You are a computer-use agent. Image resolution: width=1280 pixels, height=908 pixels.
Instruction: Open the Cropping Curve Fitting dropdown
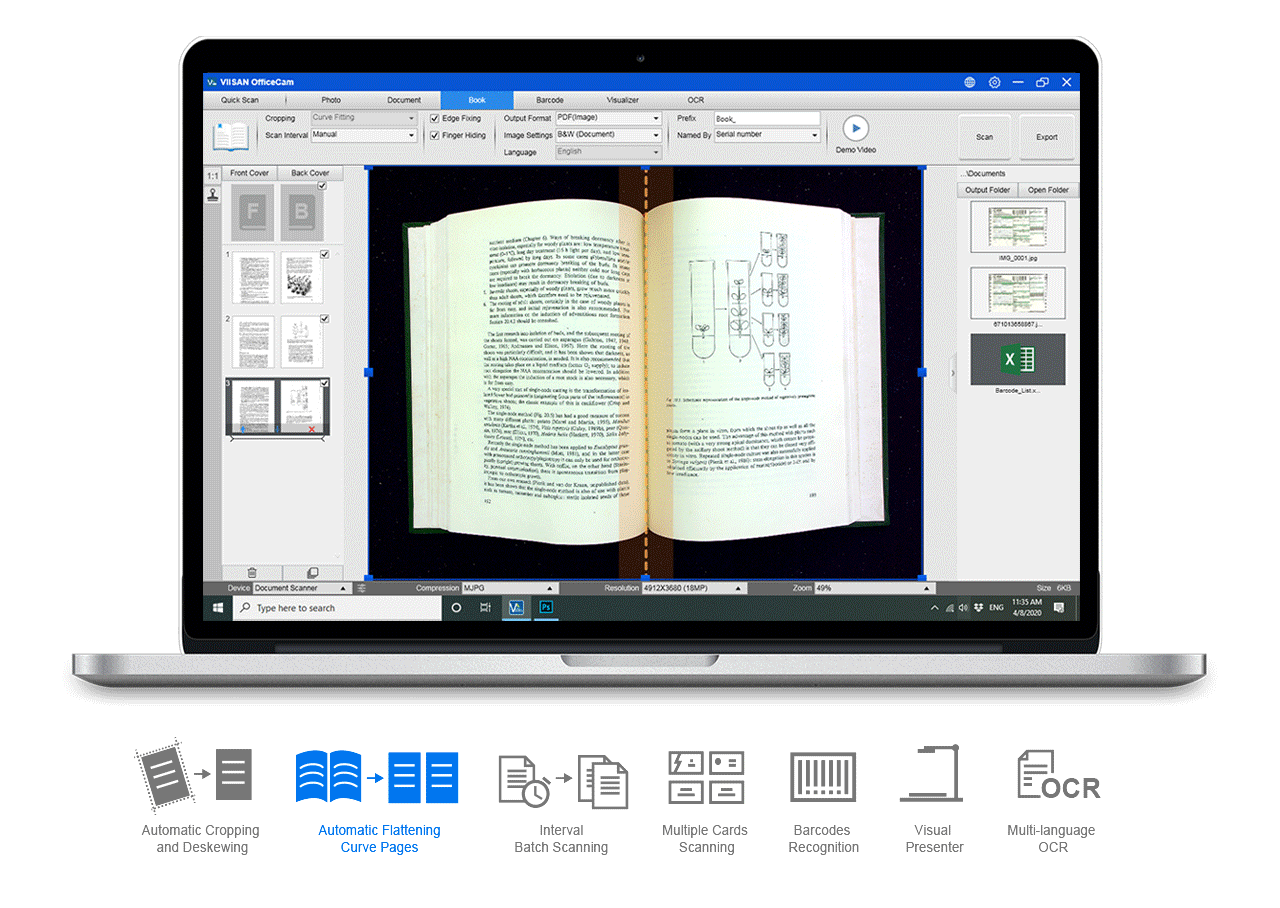[364, 118]
